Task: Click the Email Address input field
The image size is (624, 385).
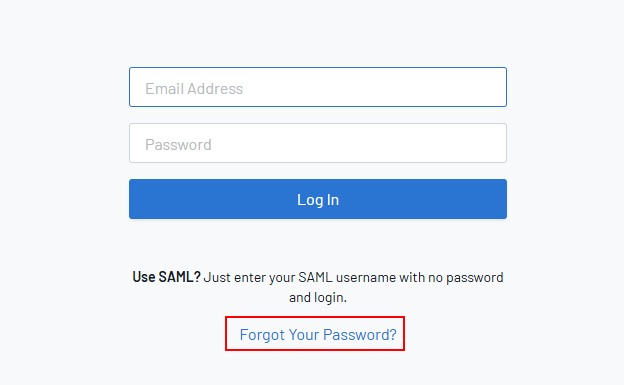Action: tap(318, 87)
